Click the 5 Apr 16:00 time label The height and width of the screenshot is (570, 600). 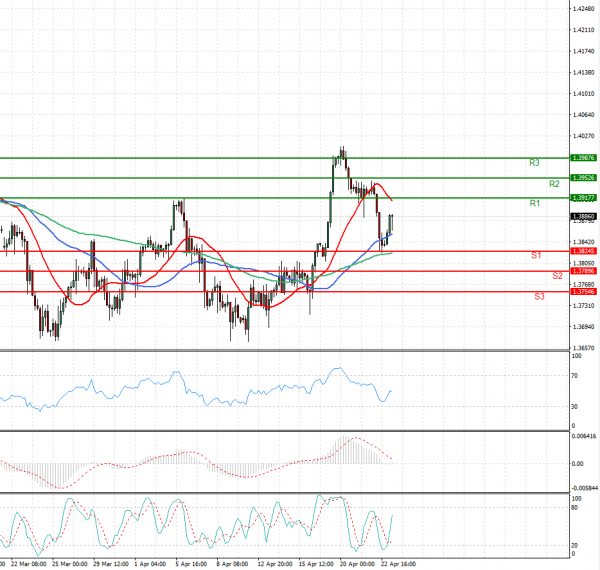(191, 564)
